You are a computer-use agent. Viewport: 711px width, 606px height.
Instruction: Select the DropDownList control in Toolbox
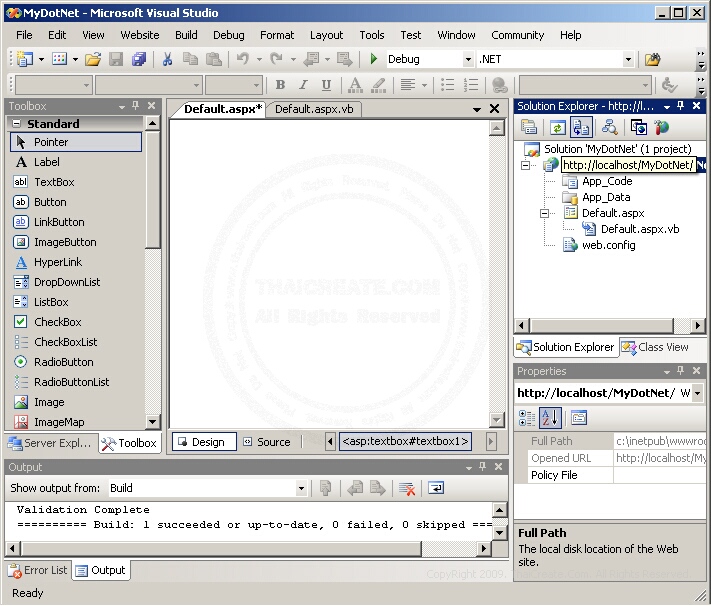pos(76,282)
